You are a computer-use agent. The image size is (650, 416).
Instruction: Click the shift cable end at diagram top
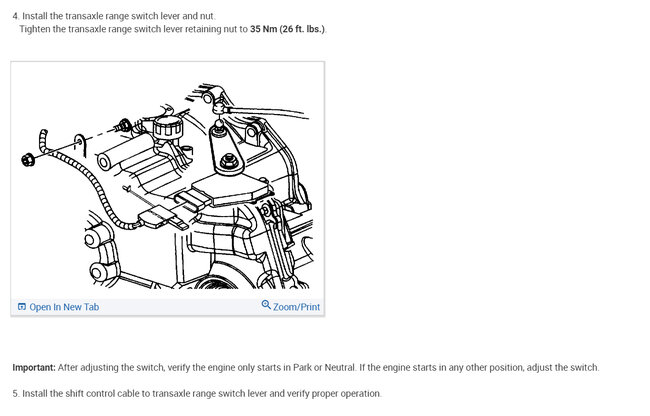(218, 109)
